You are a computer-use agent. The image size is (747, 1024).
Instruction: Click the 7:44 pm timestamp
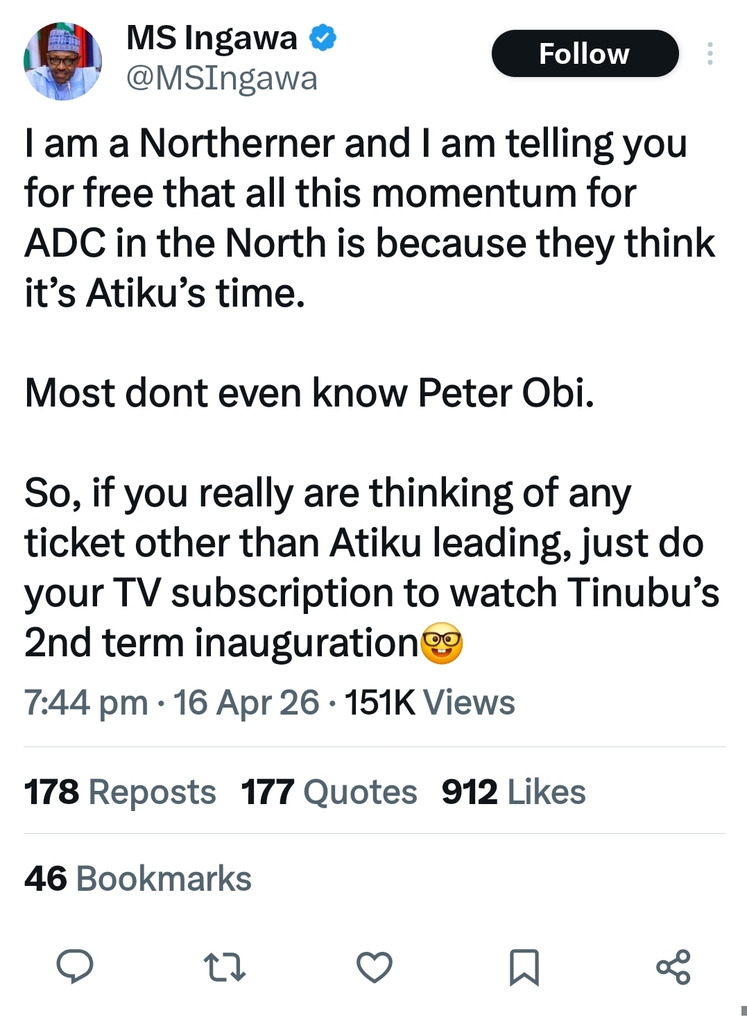tap(85, 702)
